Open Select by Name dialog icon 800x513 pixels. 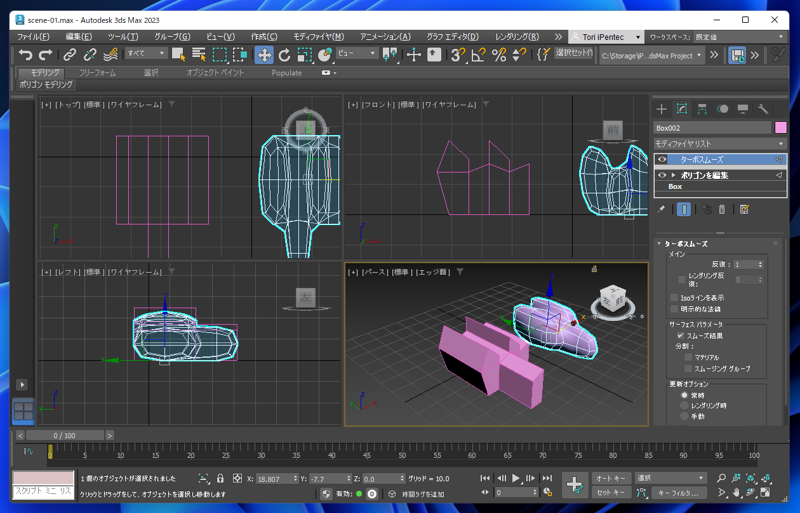(199, 55)
